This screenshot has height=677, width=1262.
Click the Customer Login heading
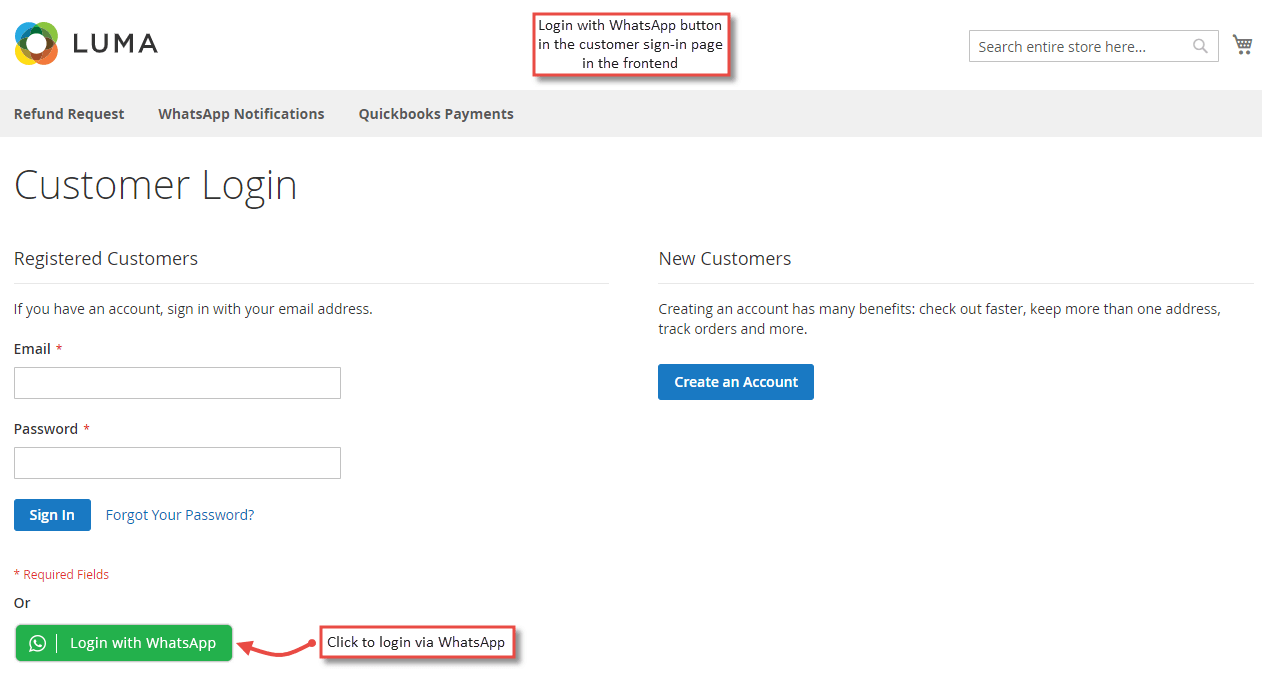156,186
